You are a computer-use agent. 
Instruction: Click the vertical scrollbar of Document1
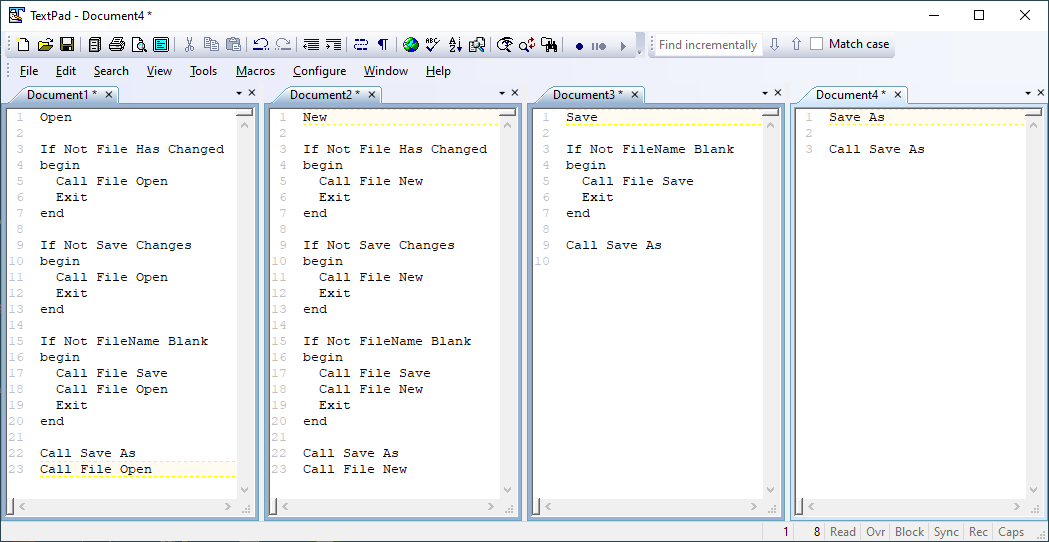(244, 307)
